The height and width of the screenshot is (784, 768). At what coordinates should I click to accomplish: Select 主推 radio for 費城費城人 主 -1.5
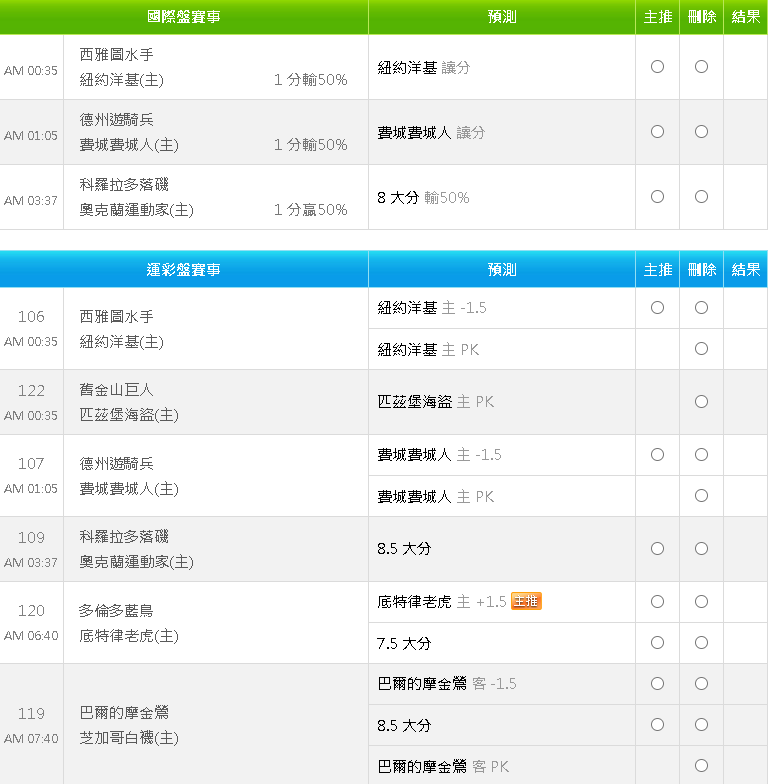point(657,454)
